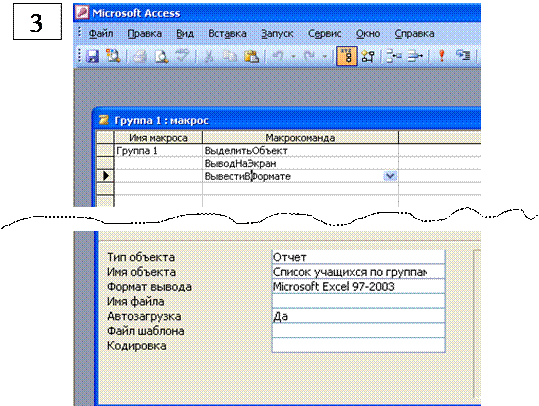Click the empty Кодировка field
Viewport: 539px width, 406px height.
click(x=359, y=345)
